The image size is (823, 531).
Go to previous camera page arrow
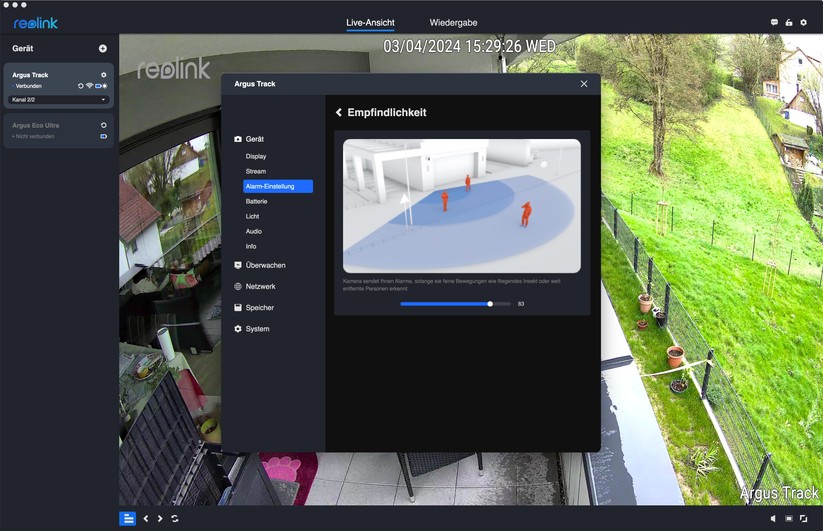[146, 518]
